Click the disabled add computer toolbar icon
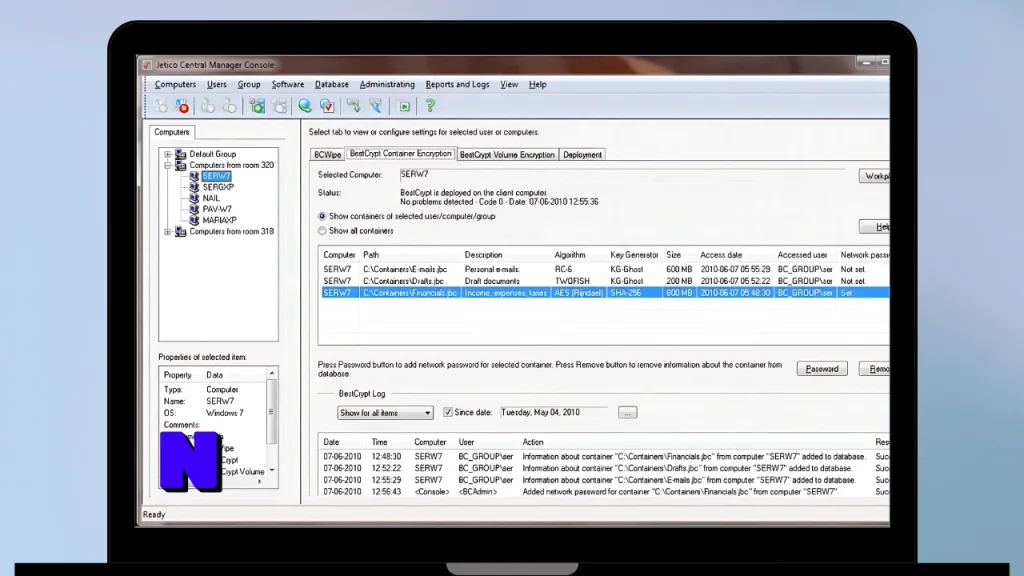The width and height of the screenshot is (1024, 576). [160, 106]
